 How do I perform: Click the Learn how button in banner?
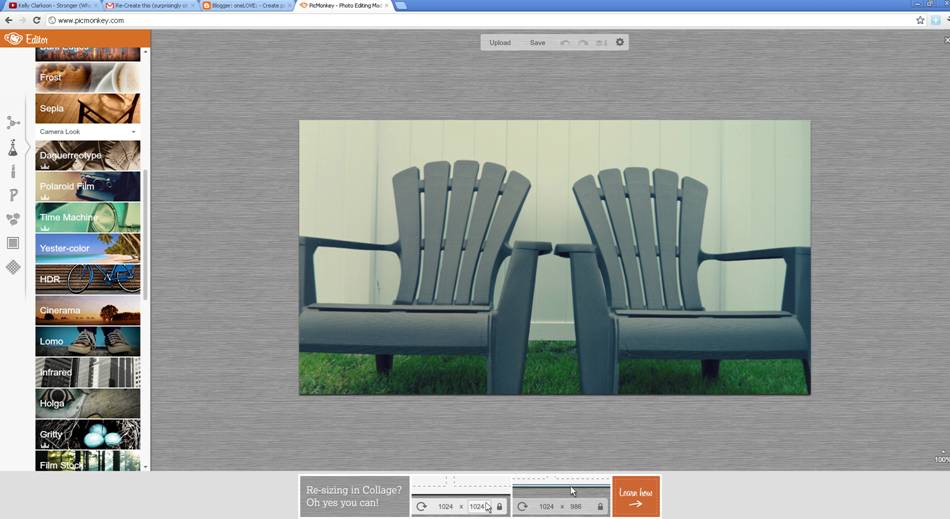point(636,497)
